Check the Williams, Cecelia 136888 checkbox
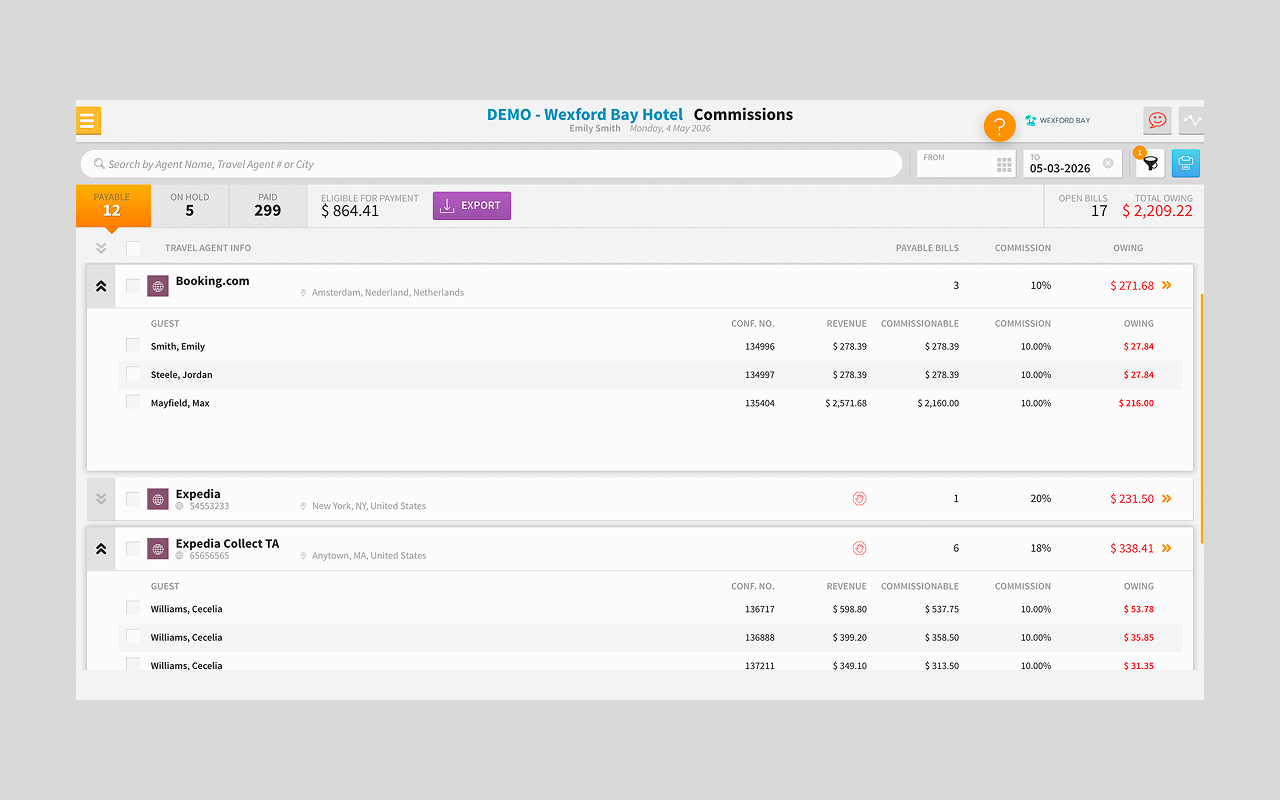 (x=133, y=637)
